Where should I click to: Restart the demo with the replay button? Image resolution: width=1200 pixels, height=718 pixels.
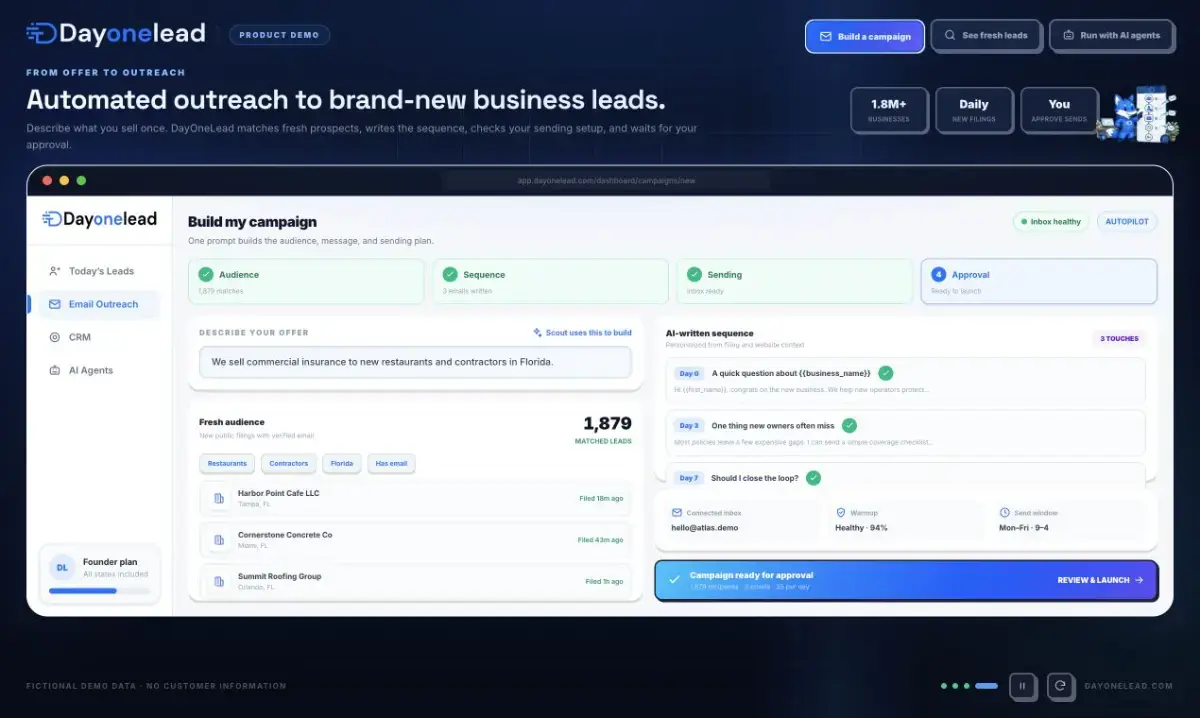(1061, 686)
